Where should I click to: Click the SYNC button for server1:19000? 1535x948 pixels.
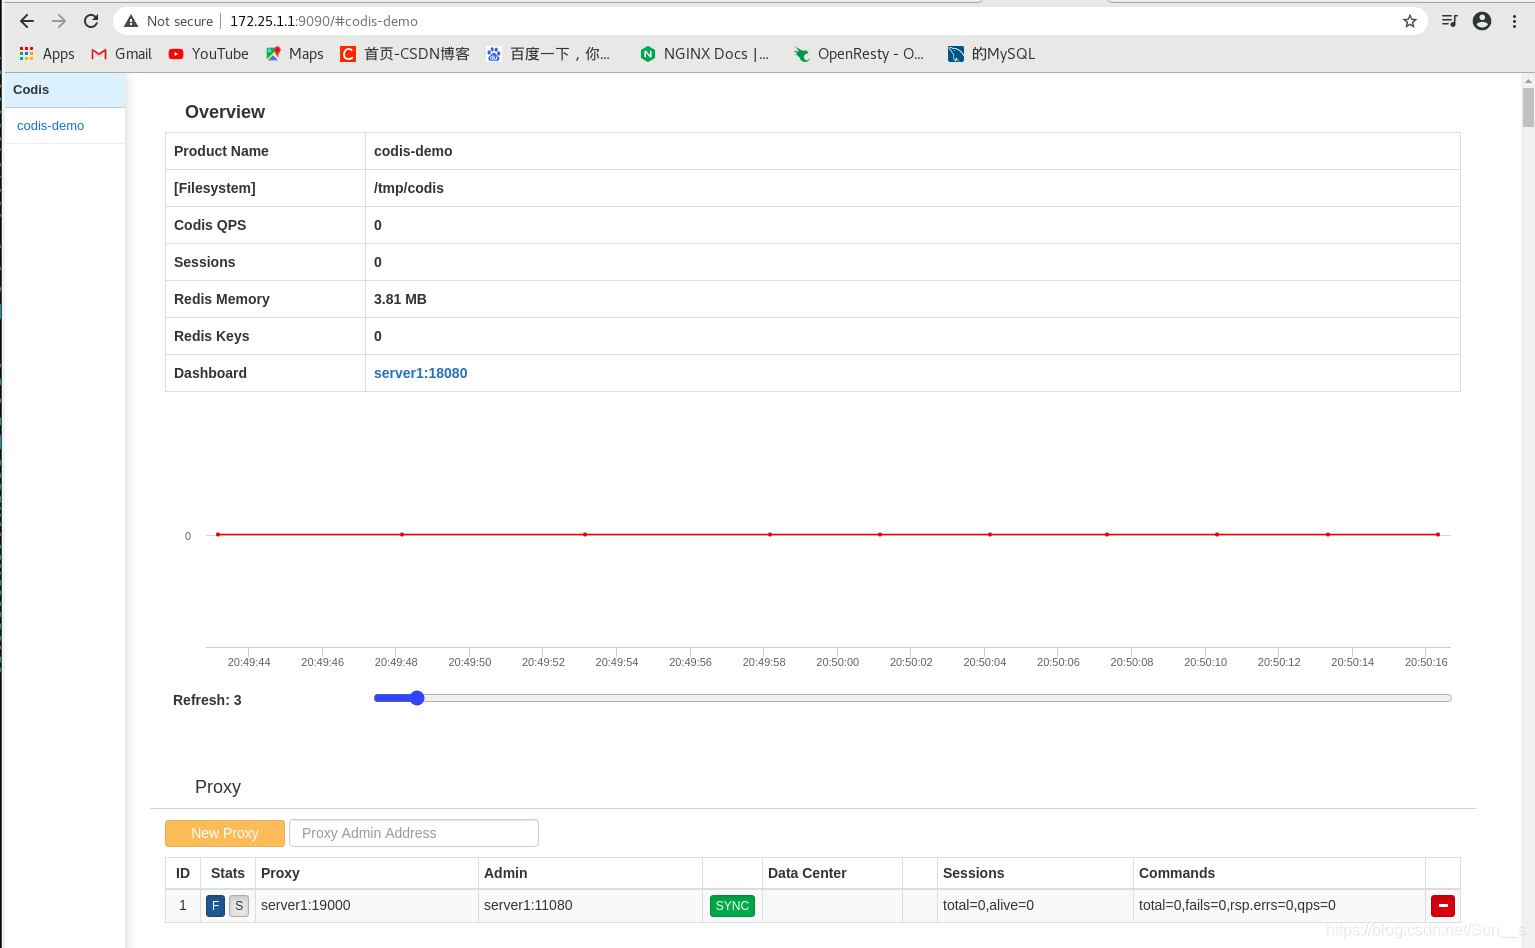(x=732, y=906)
